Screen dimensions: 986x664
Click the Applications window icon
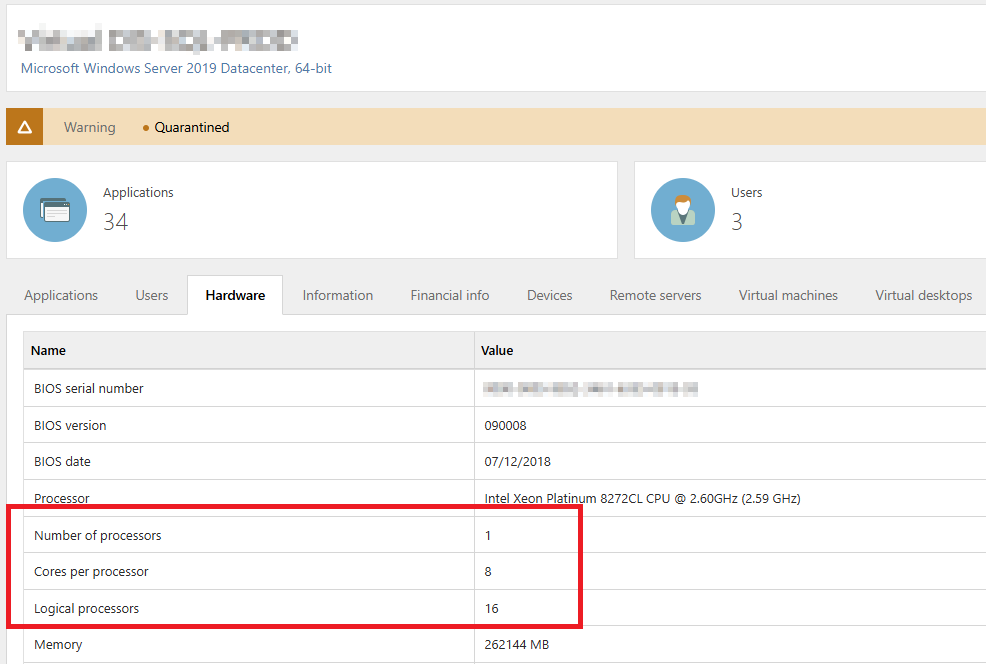coord(55,210)
